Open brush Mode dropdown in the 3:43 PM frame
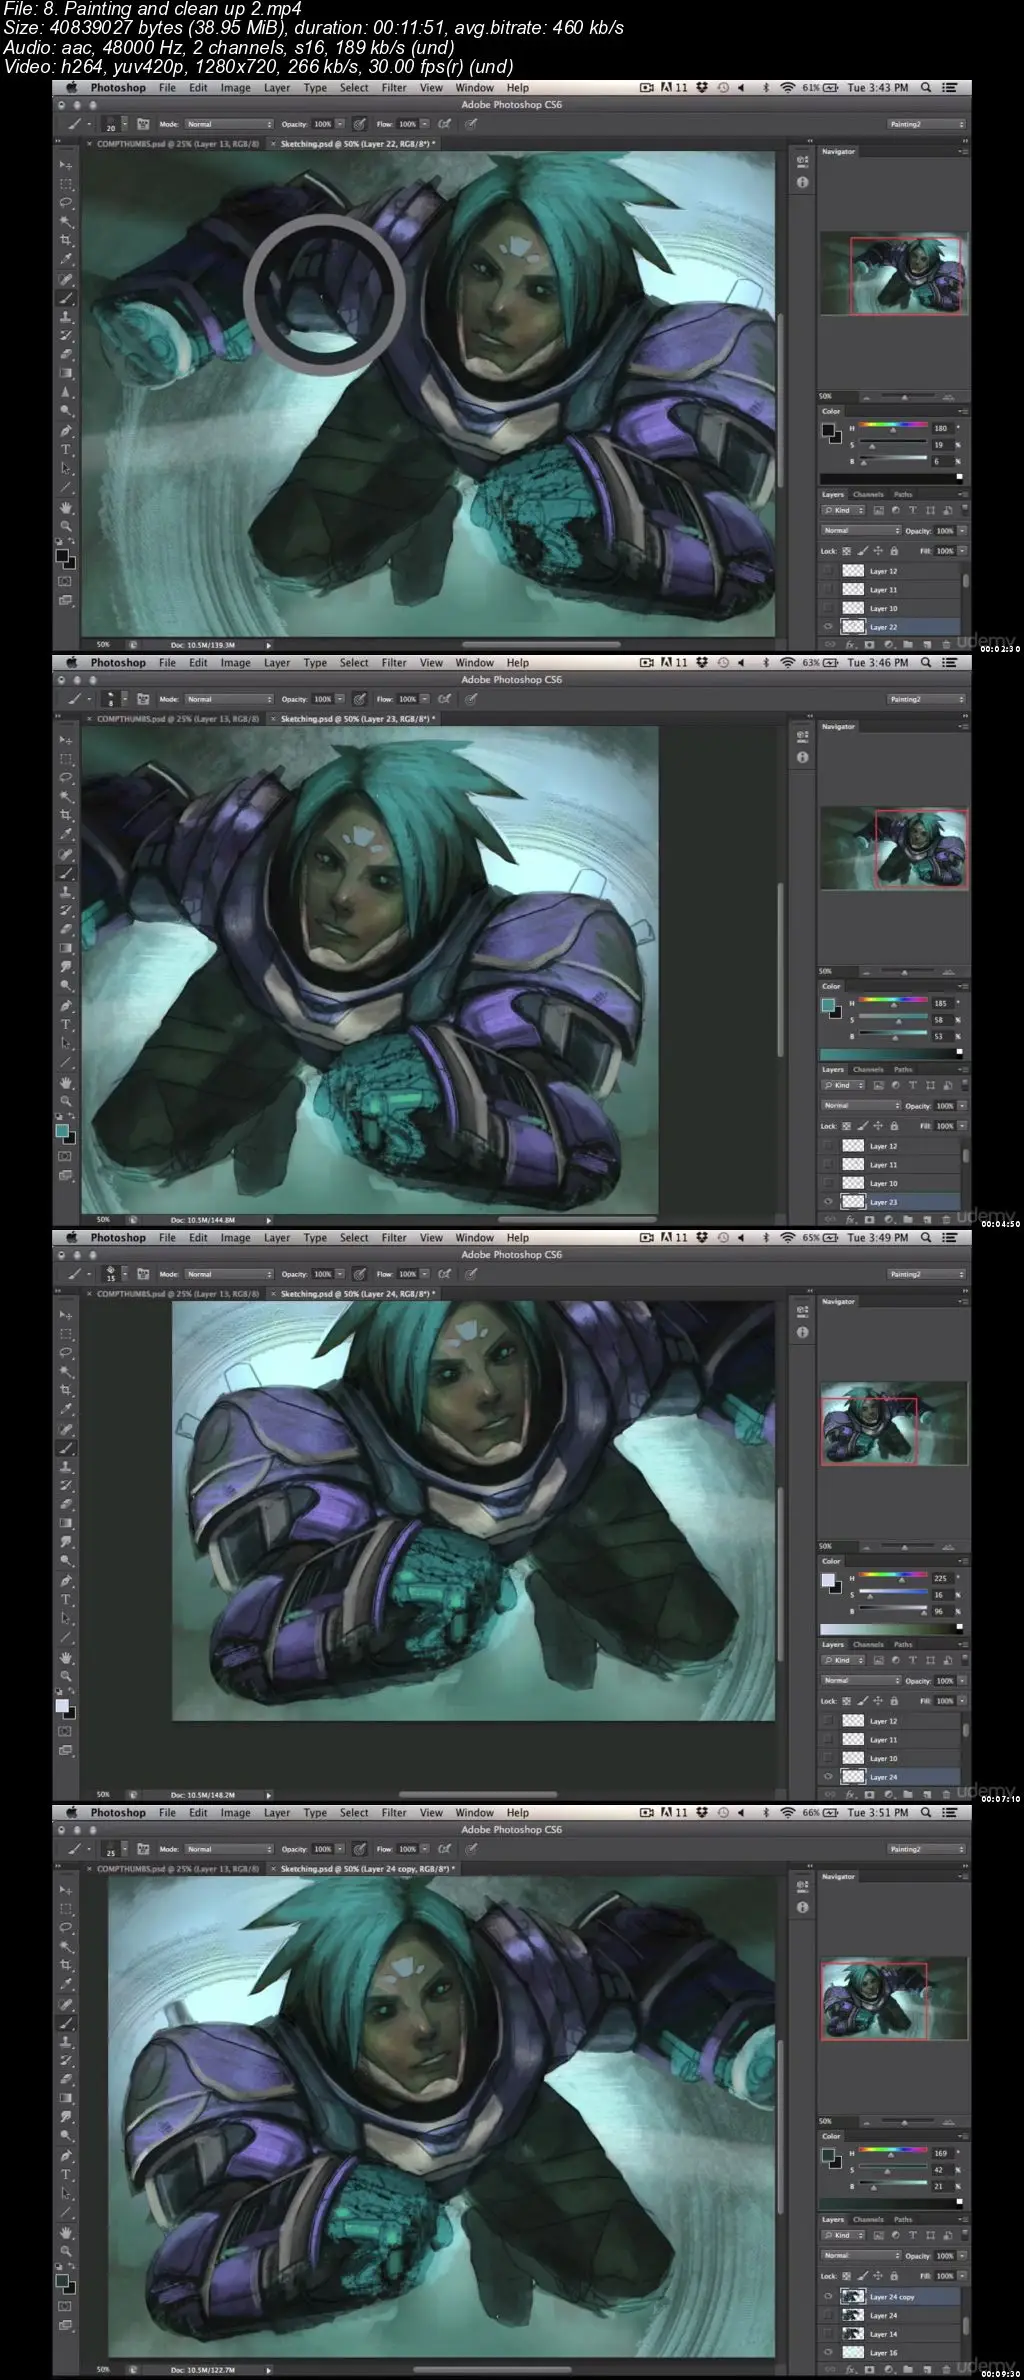 click(x=229, y=125)
